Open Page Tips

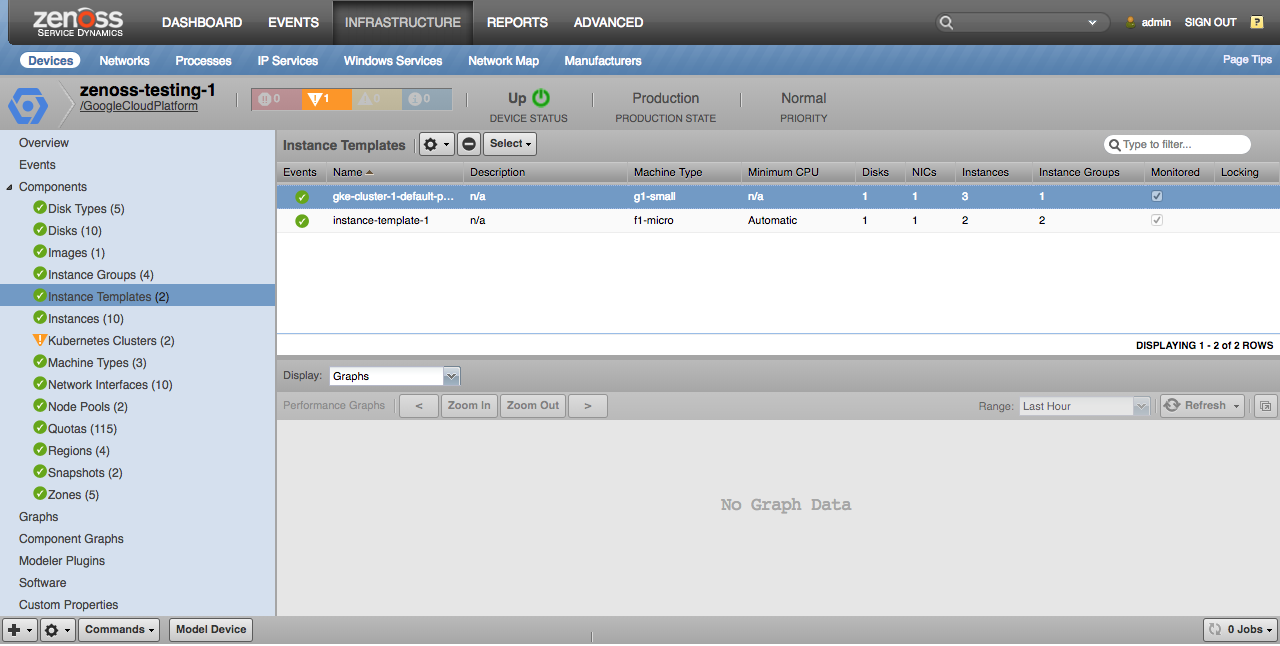pos(1247,60)
